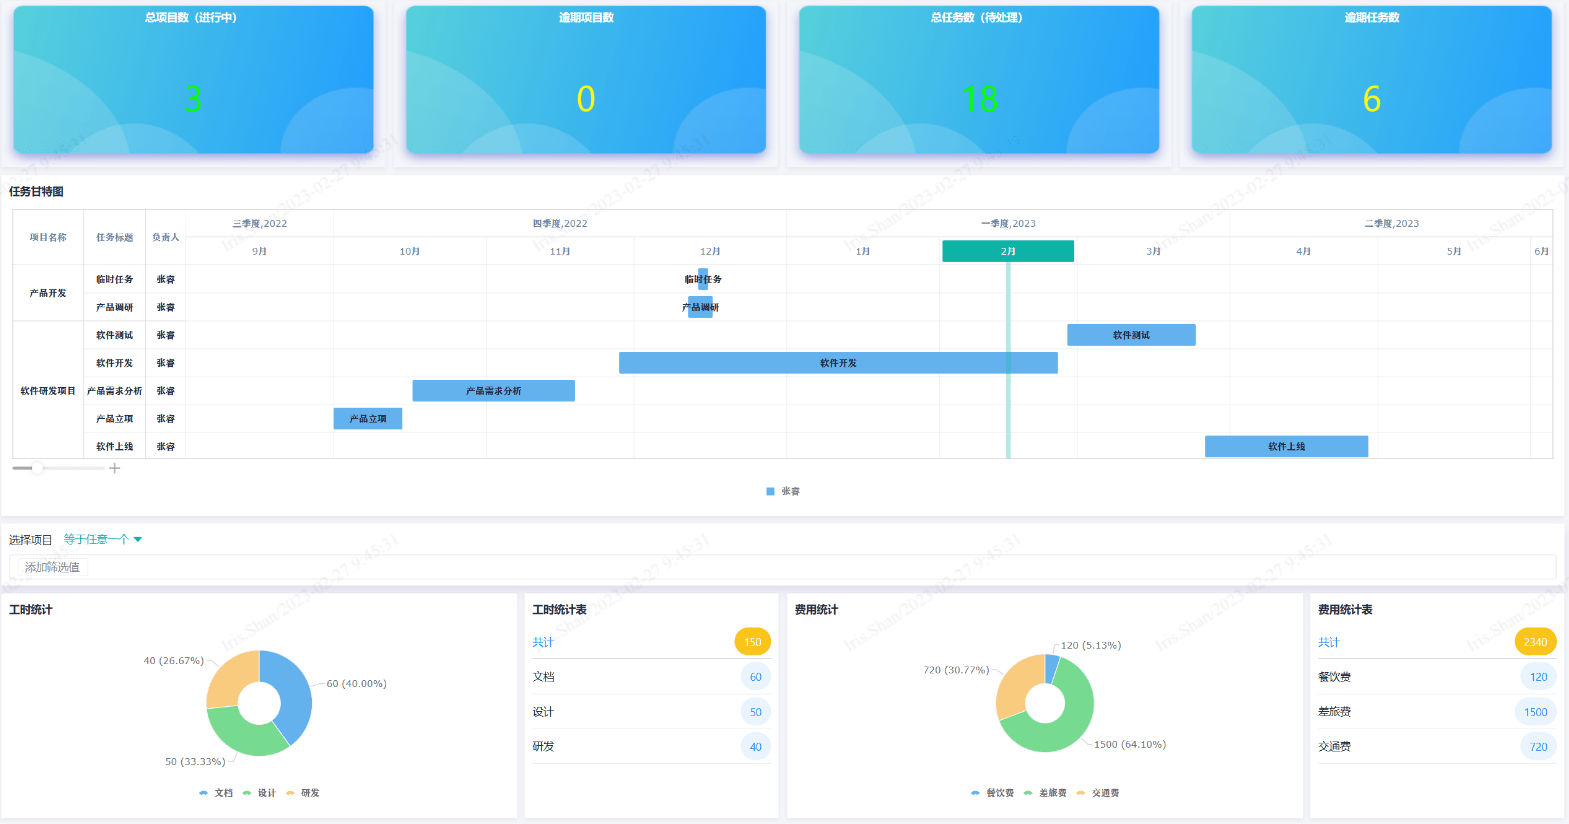This screenshot has width=1569, height=824.
Task: Select the highlighted 2月 month header
Action: coord(1008,251)
